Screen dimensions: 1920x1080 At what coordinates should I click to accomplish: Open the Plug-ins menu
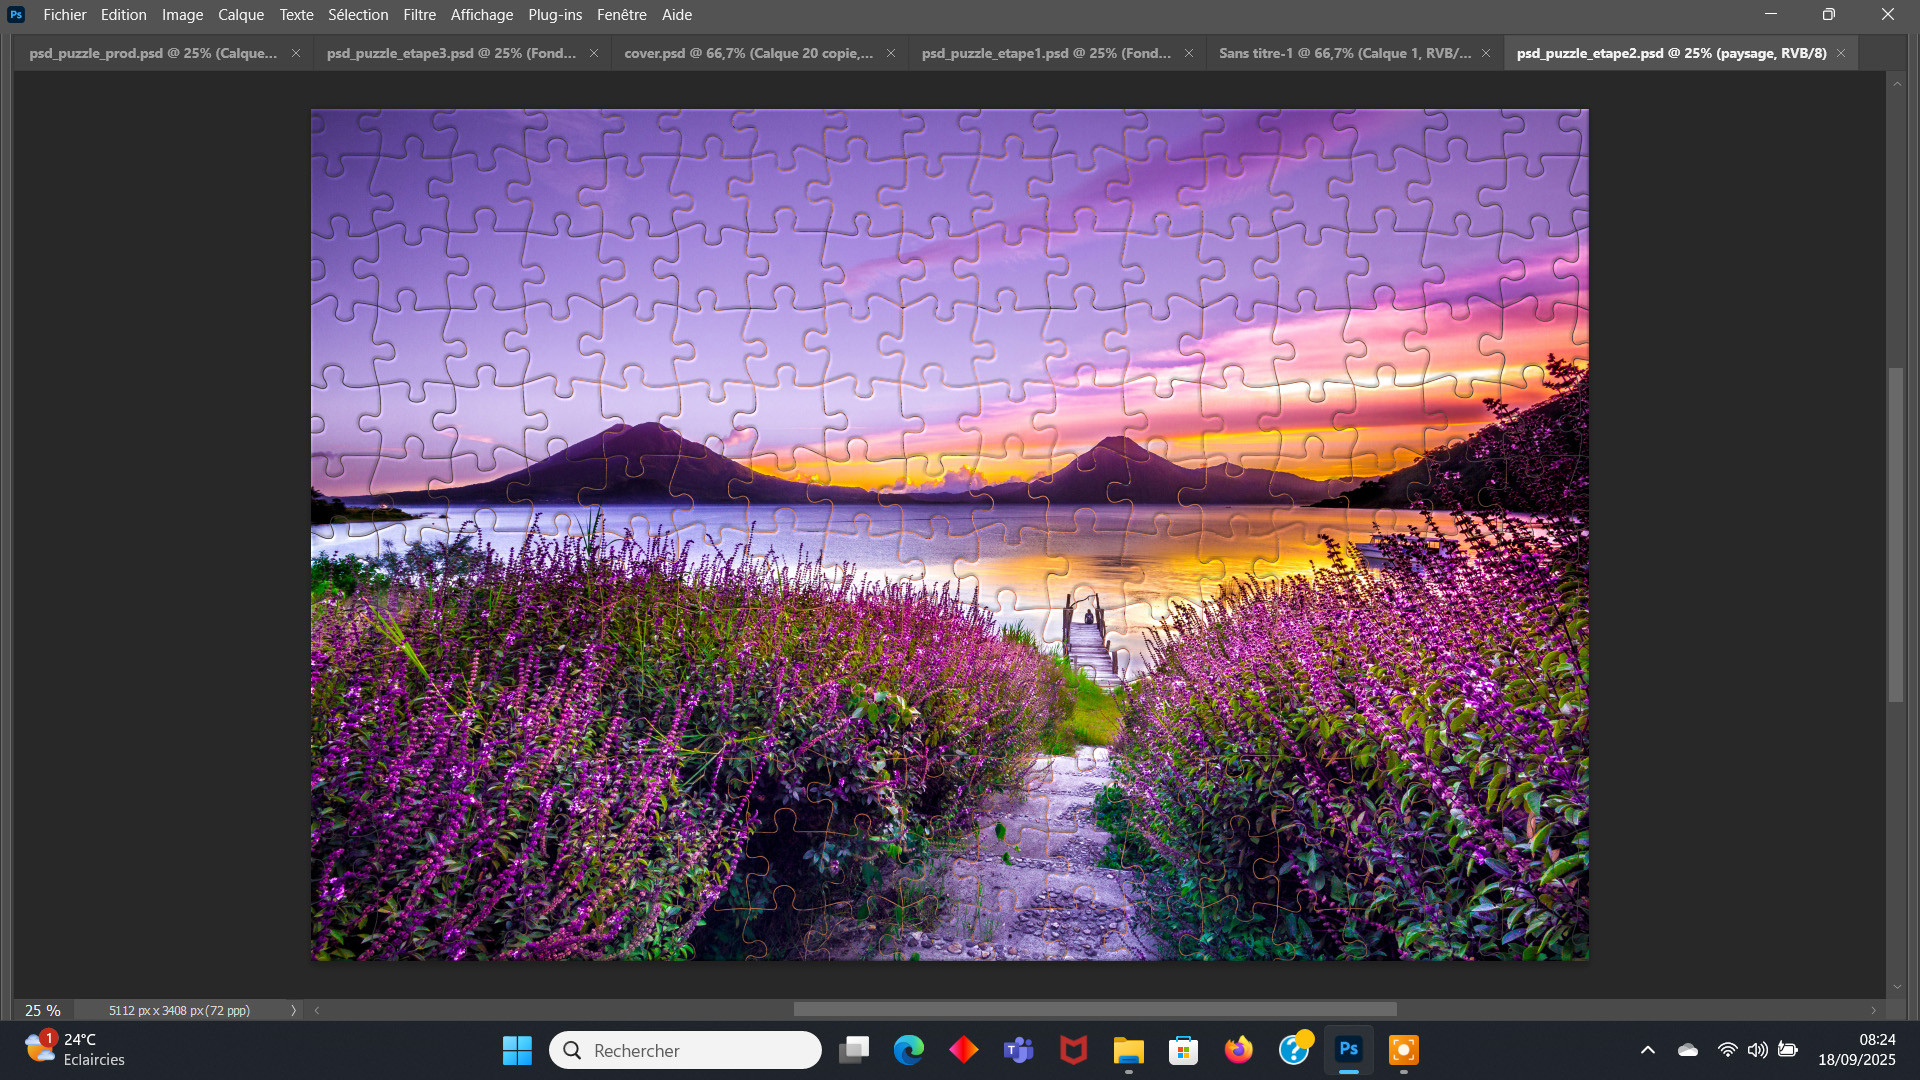(x=555, y=15)
